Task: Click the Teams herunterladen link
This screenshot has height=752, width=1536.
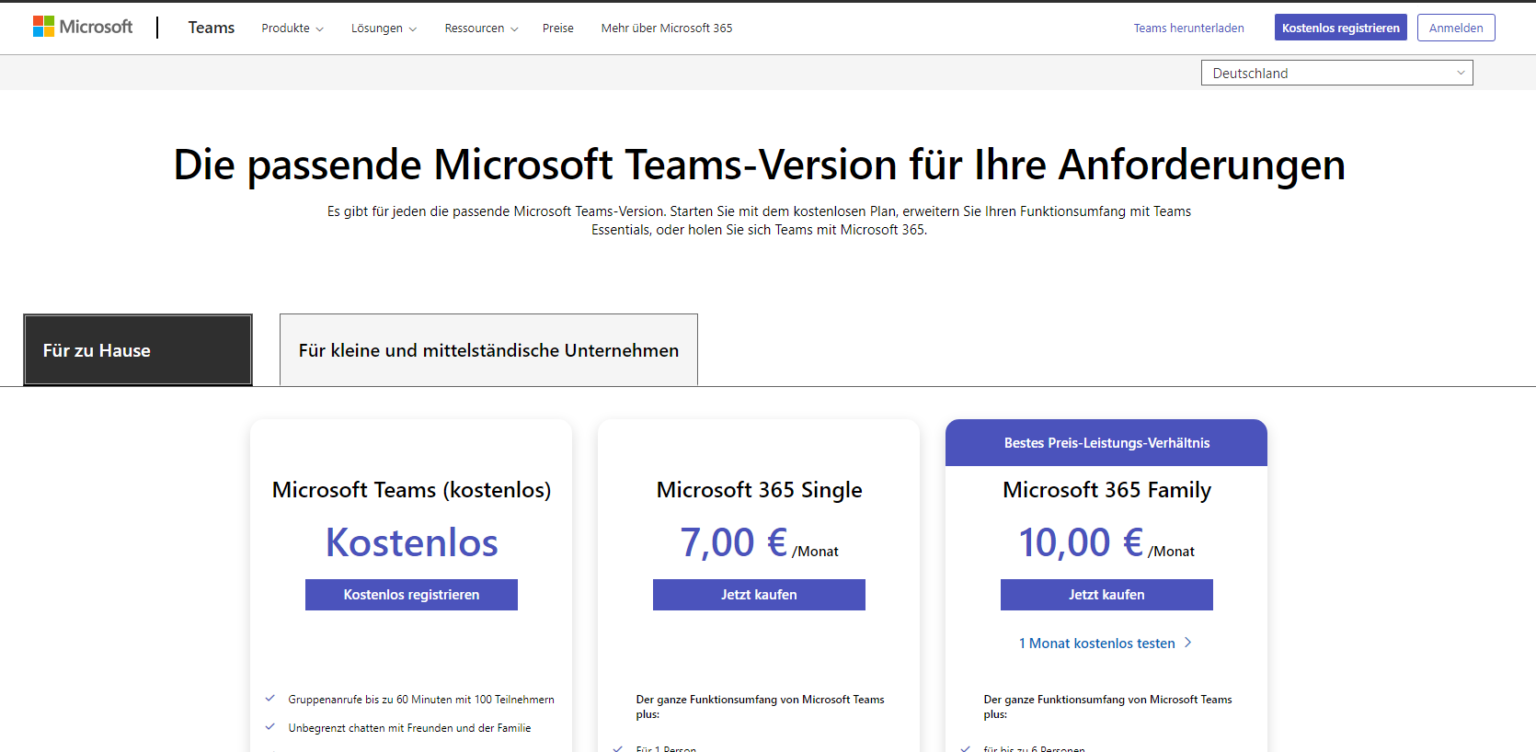Action: click(1188, 28)
